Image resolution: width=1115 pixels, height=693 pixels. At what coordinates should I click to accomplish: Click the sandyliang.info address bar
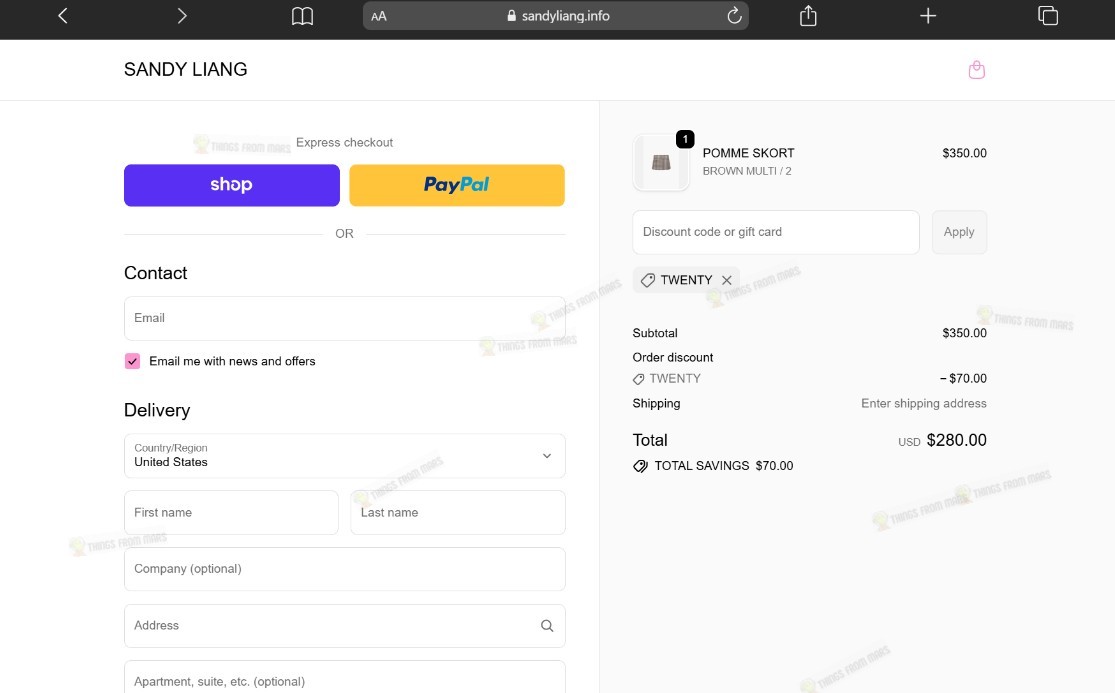point(555,16)
